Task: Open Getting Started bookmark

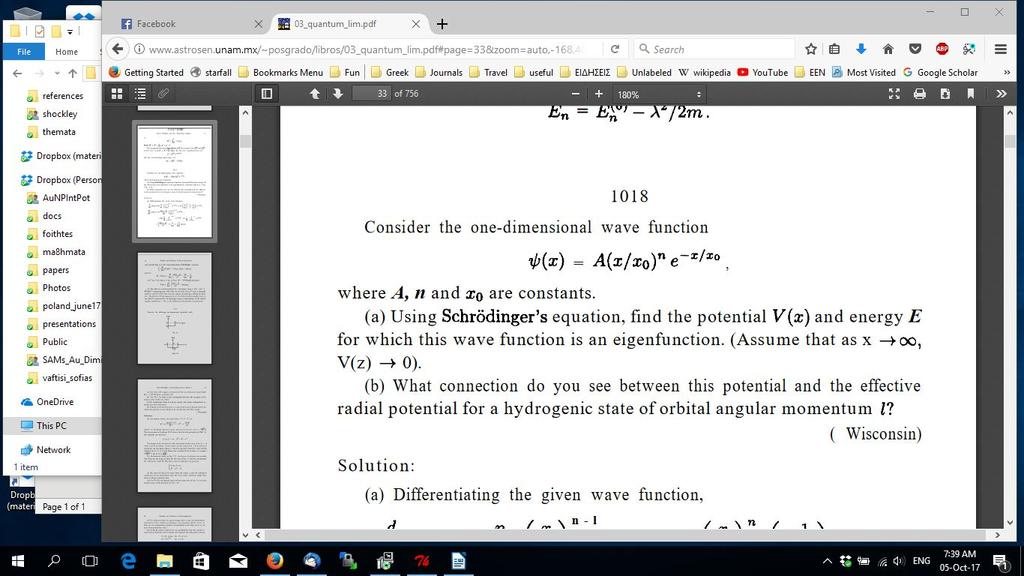Action: [x=146, y=72]
